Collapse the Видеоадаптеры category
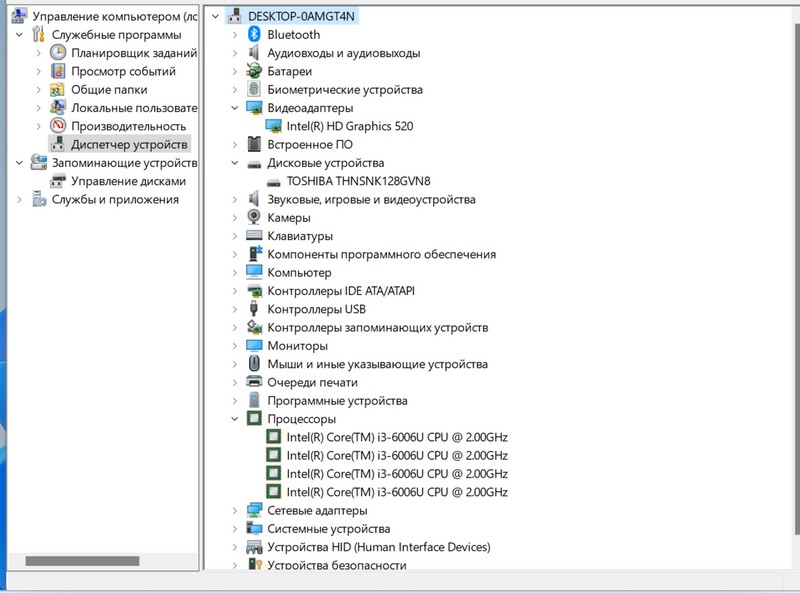 [x=235, y=108]
